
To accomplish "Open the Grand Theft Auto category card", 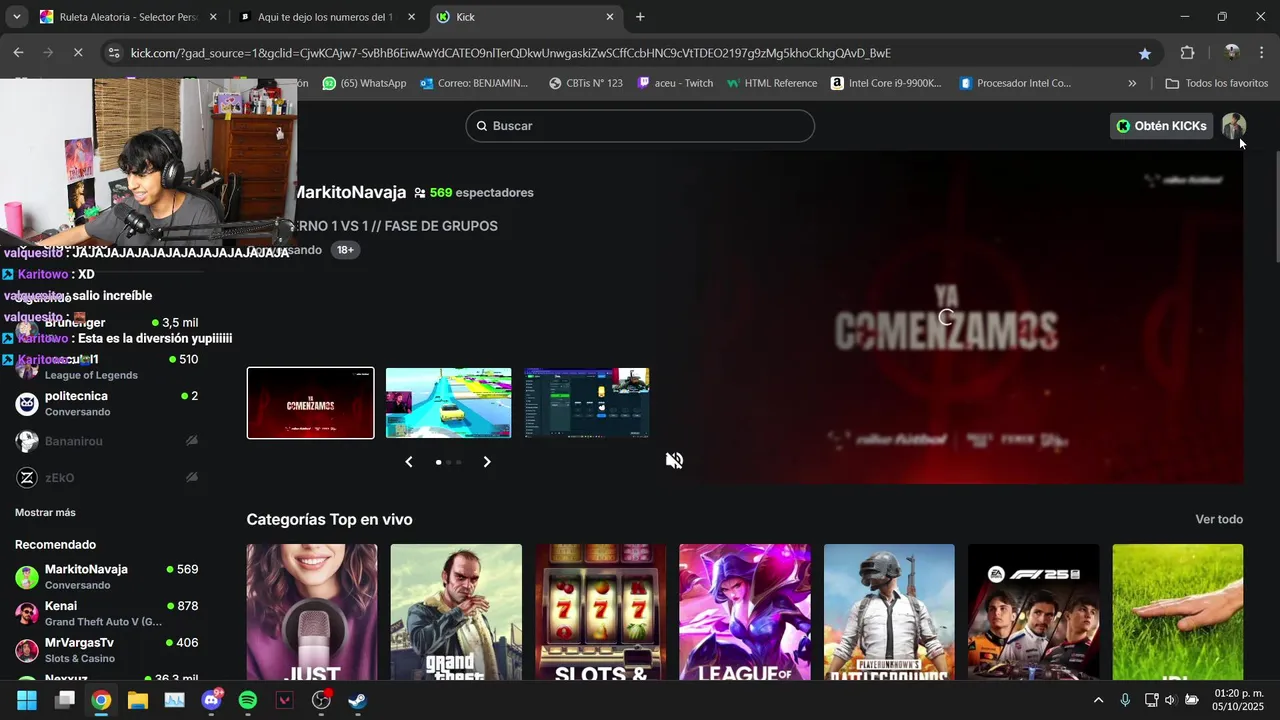I will click(456, 612).
